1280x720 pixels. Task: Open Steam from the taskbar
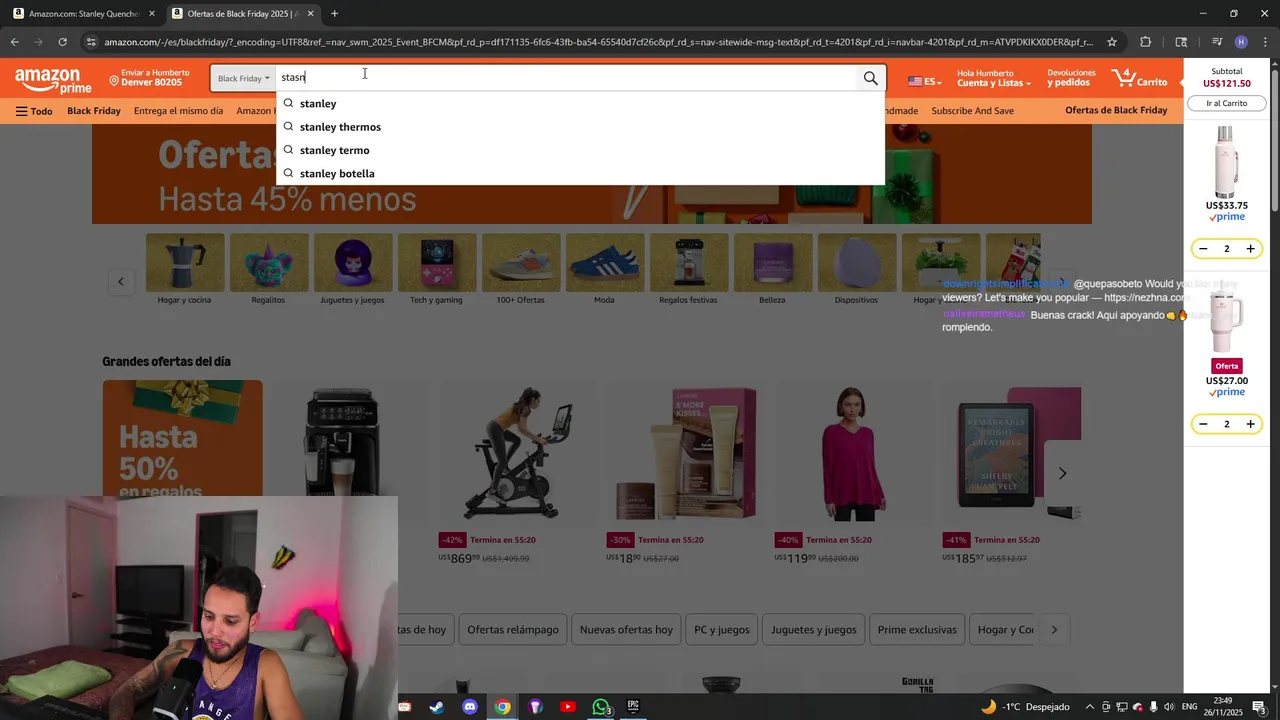[x=437, y=707]
